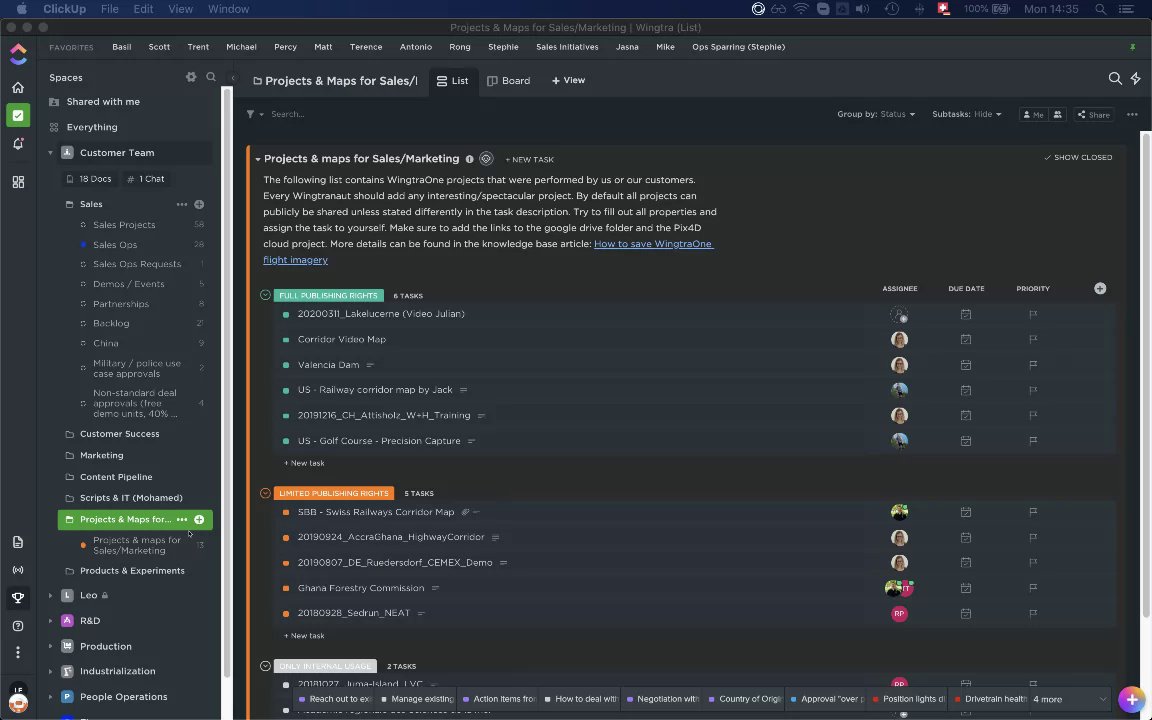Set priority flag for Ghana Forestry Commission
Viewport: 1152px width, 720px height.
(1033, 588)
